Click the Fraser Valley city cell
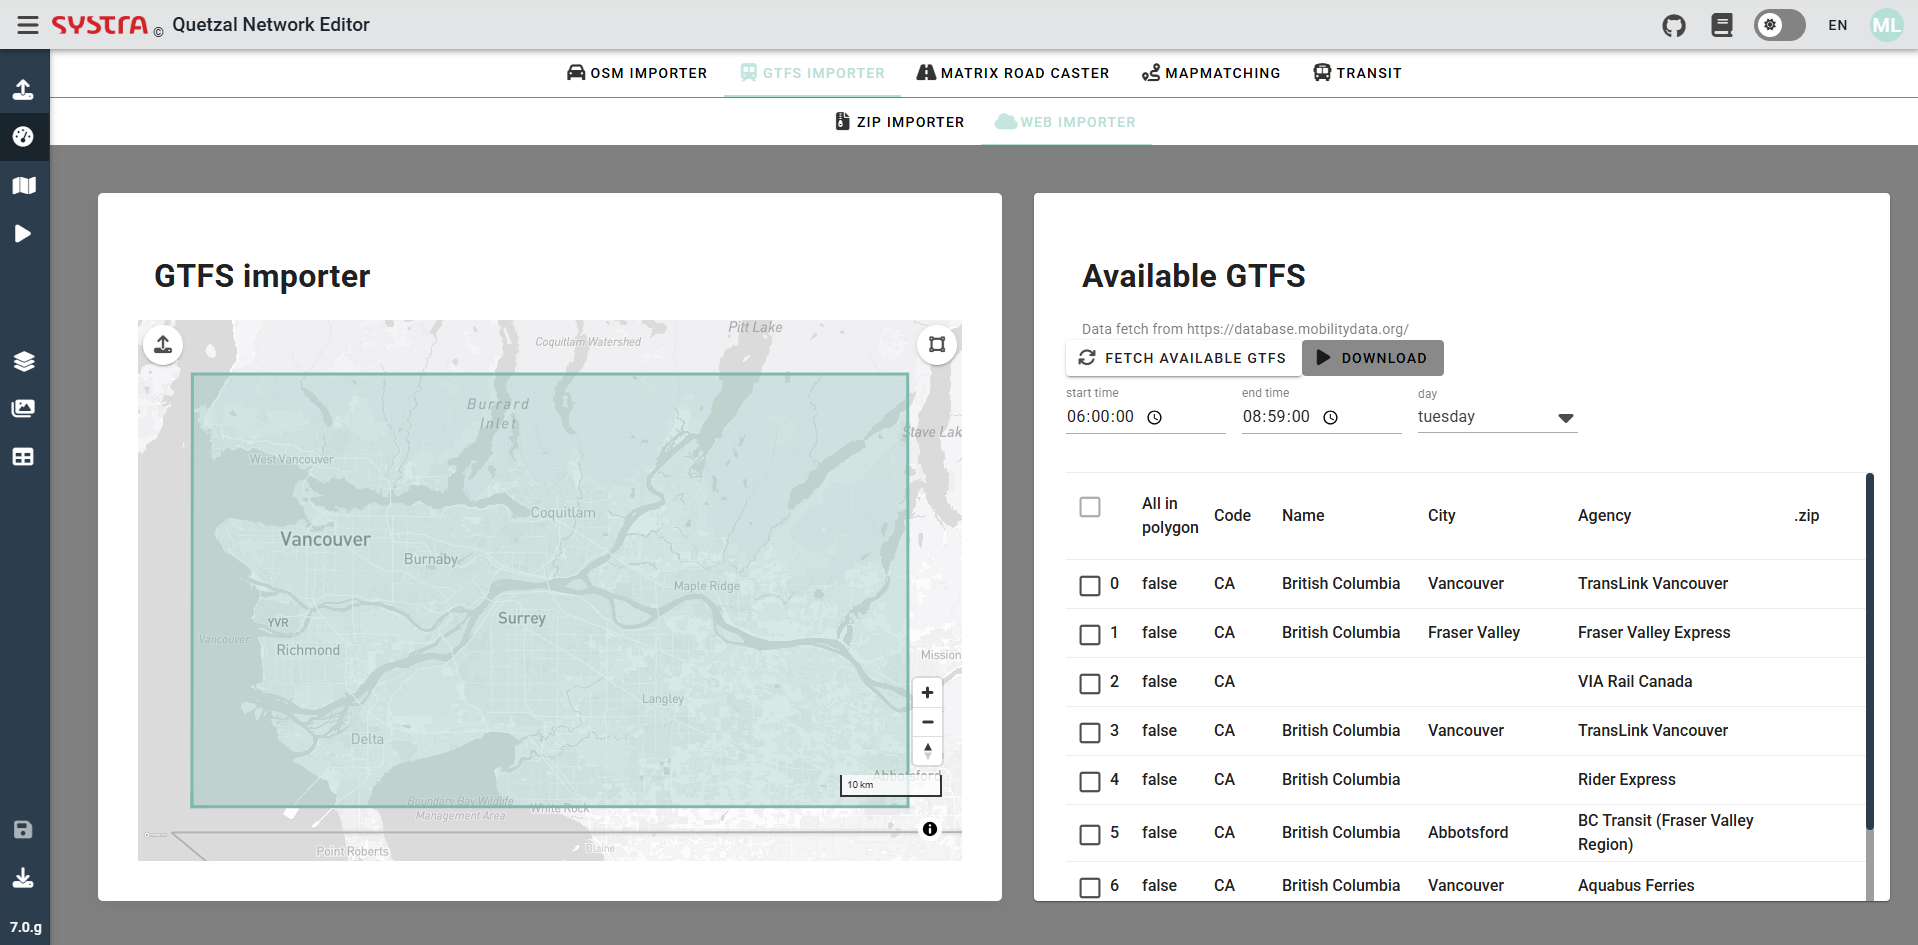The image size is (1918, 945). pos(1474,632)
